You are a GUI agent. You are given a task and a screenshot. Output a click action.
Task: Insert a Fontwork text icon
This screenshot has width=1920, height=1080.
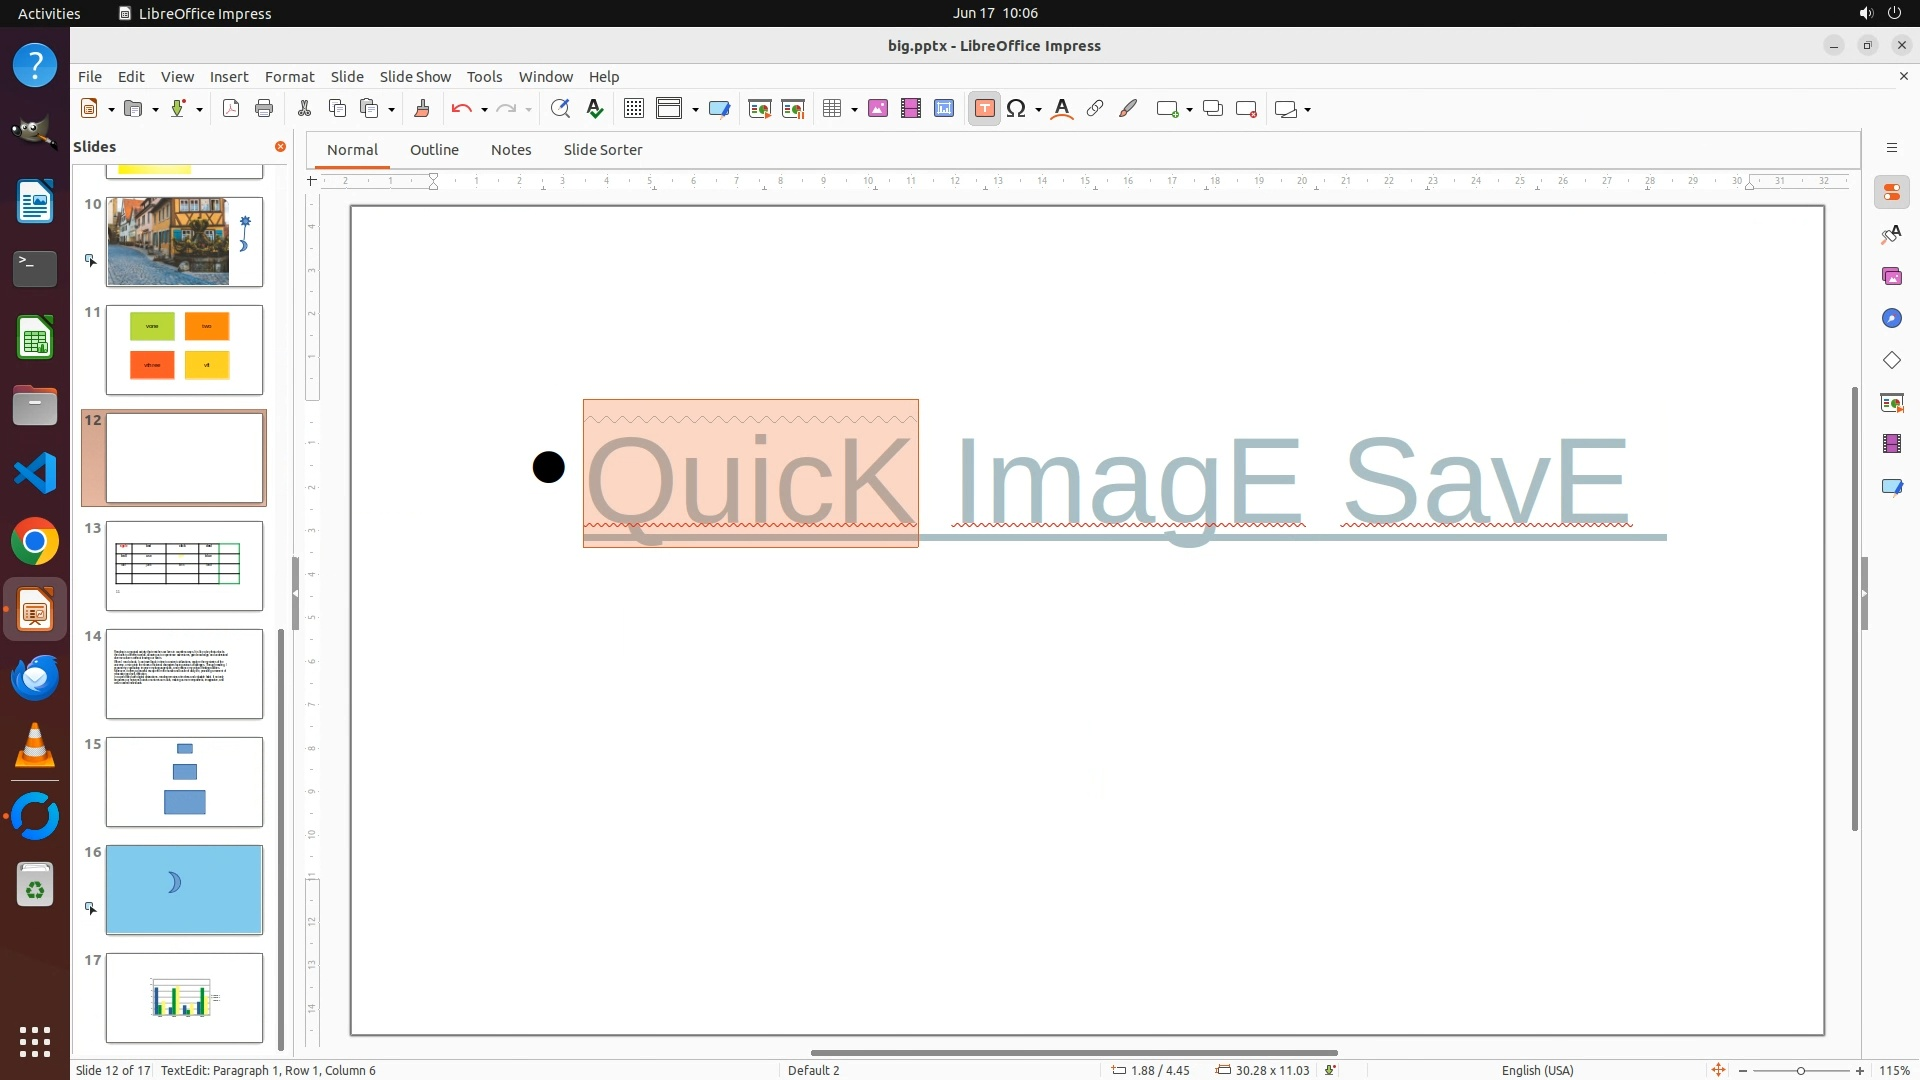pos(1062,109)
